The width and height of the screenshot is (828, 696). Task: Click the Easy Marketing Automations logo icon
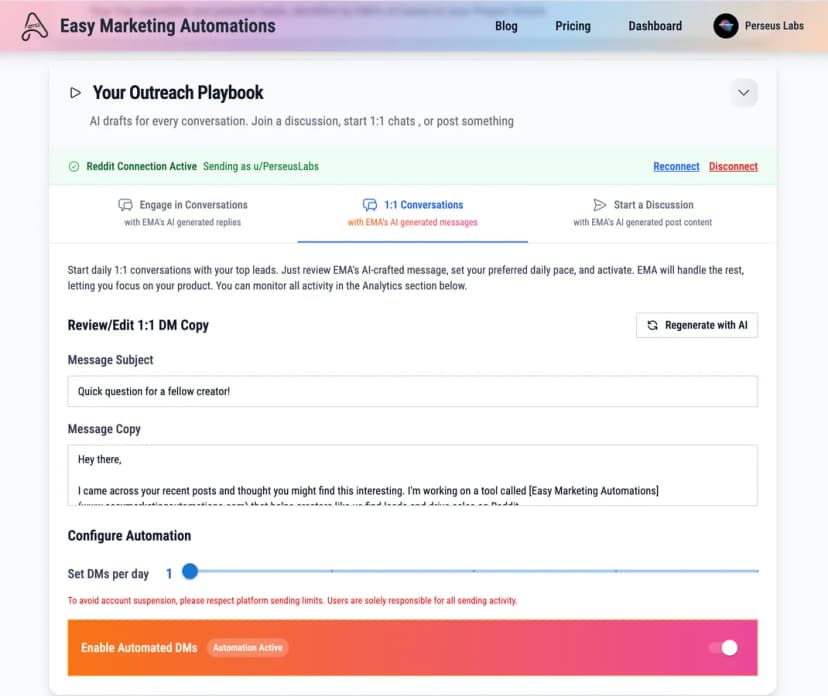34,26
